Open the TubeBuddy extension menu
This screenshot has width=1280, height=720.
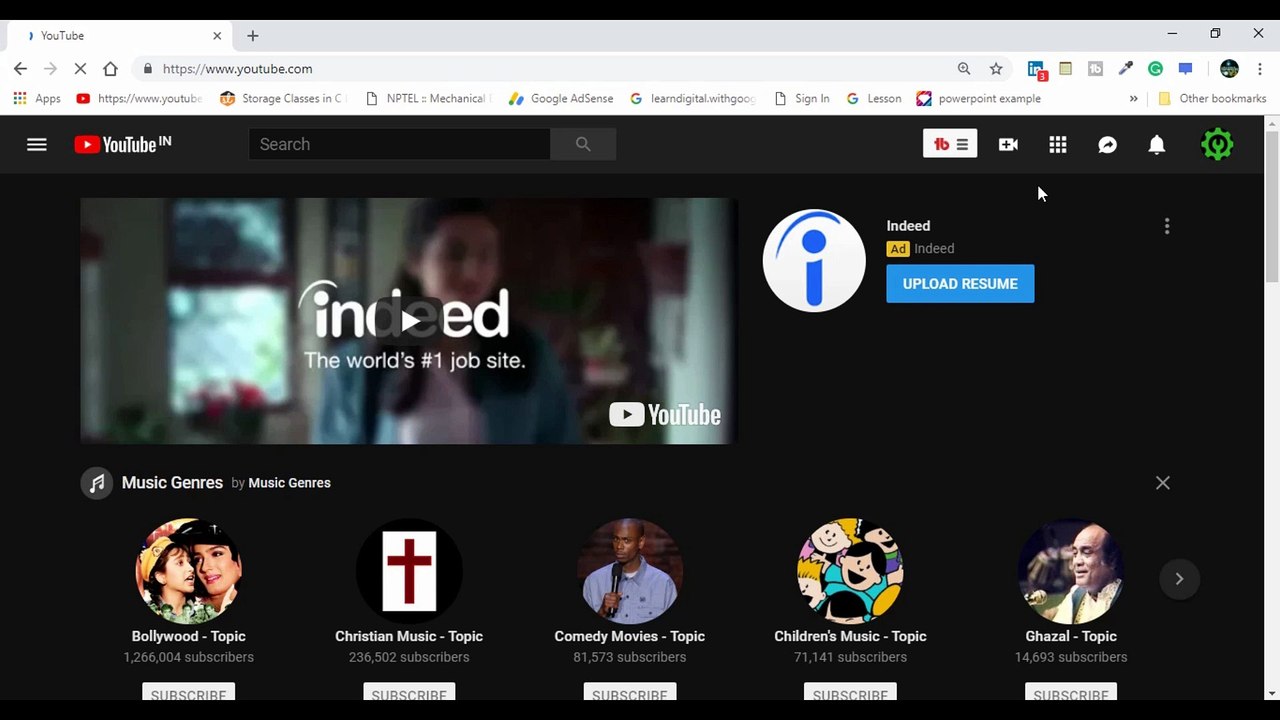click(950, 144)
